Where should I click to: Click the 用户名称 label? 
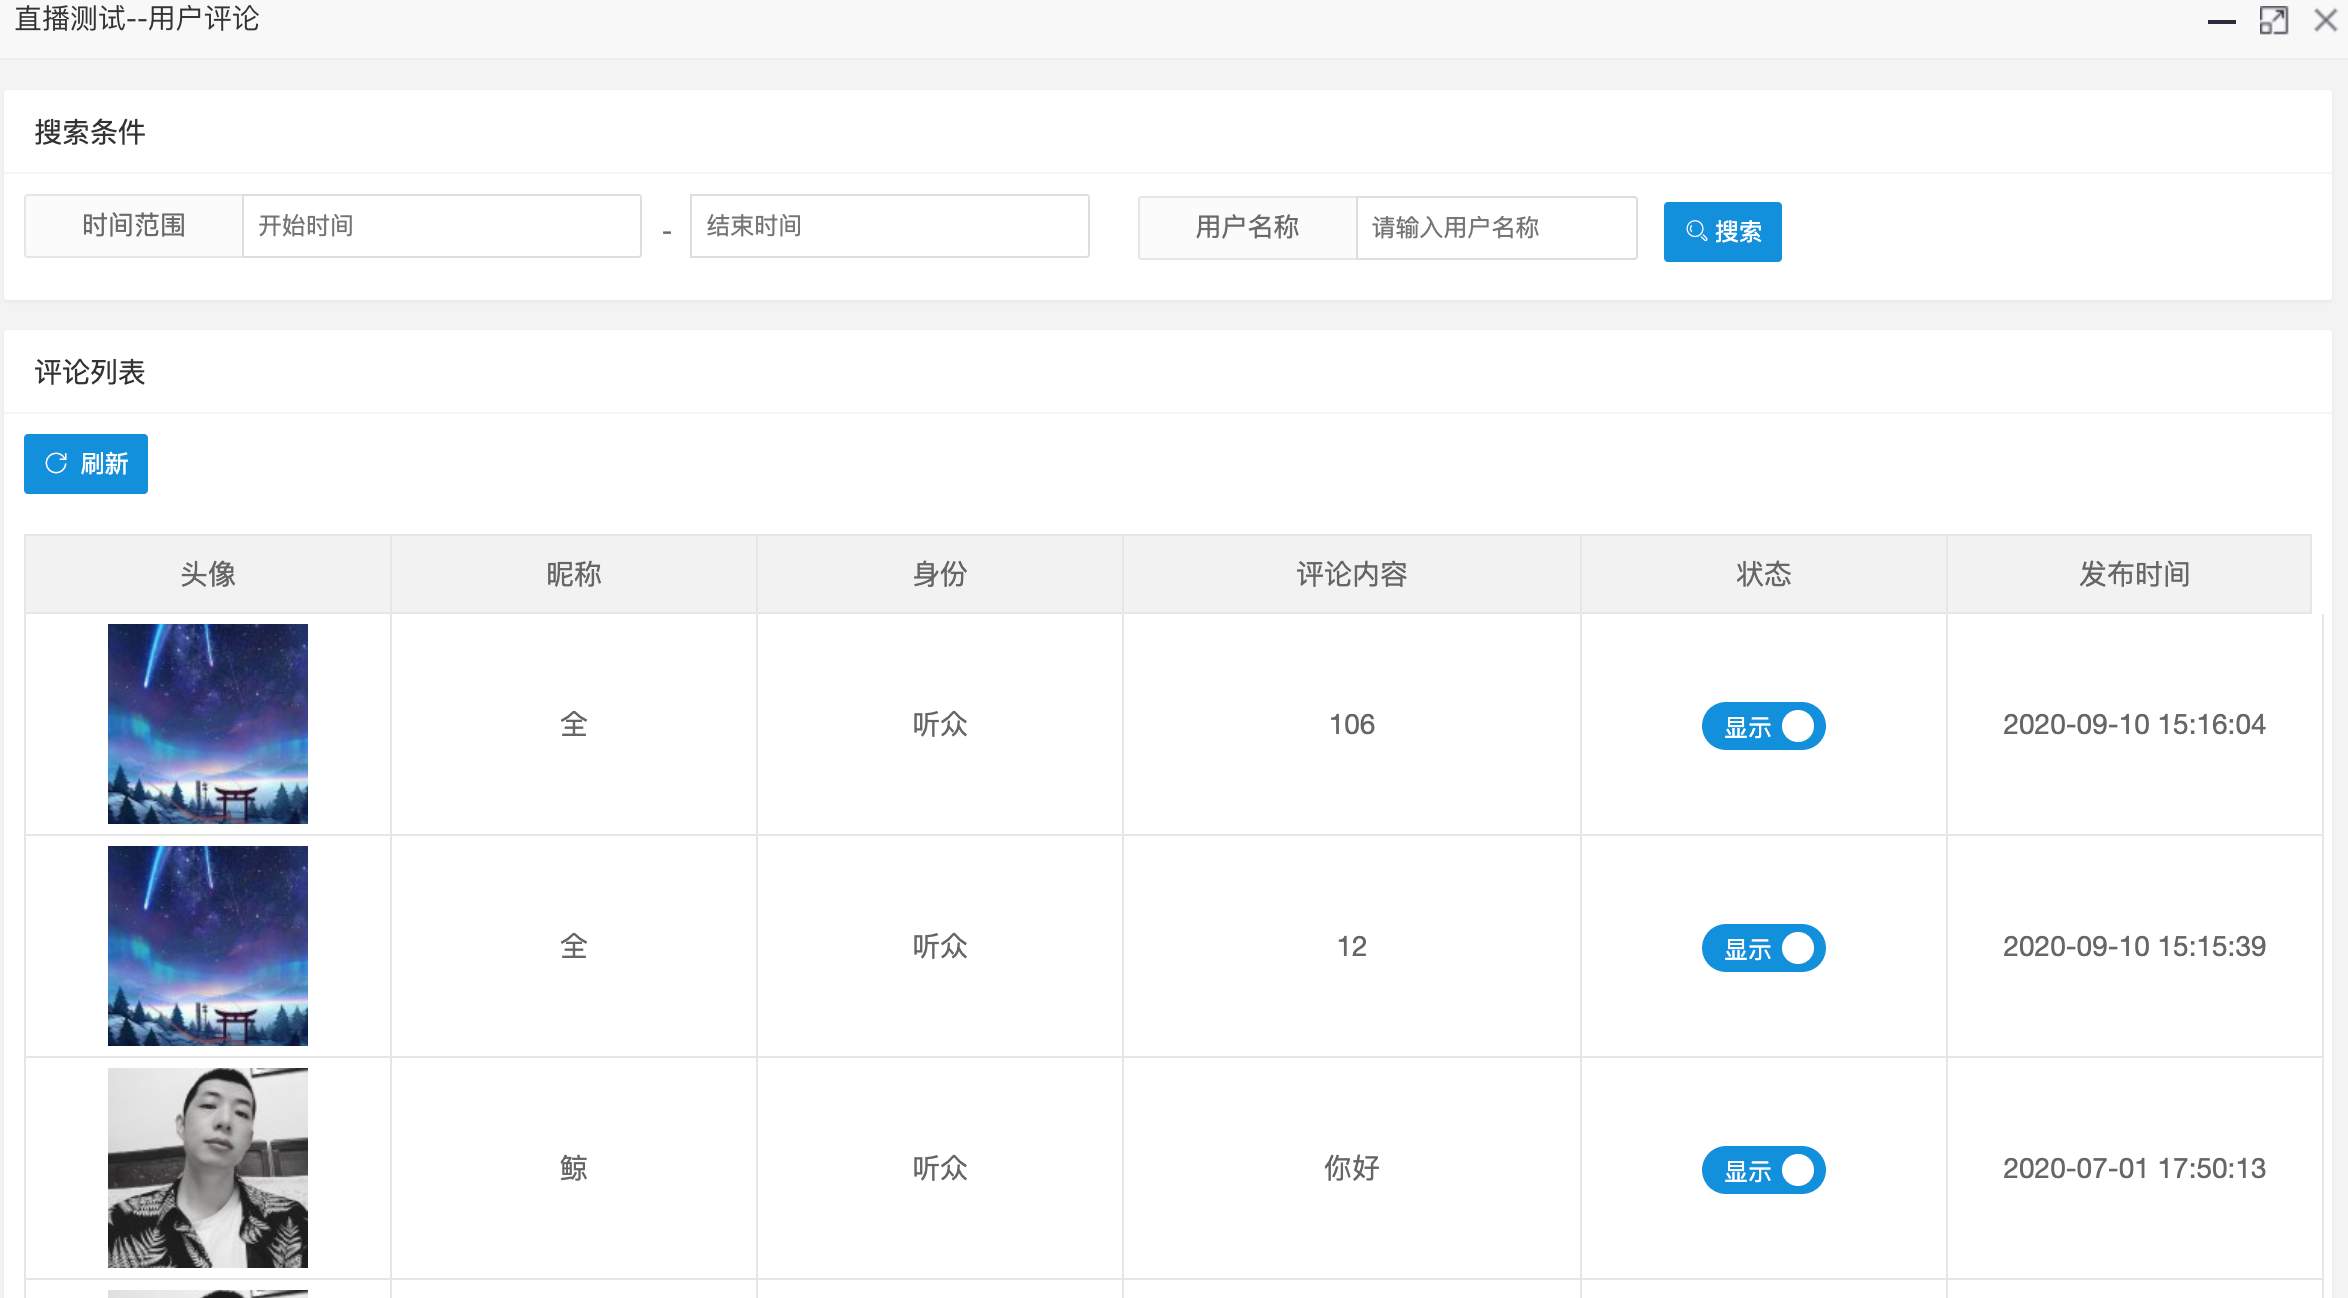pos(1247,228)
